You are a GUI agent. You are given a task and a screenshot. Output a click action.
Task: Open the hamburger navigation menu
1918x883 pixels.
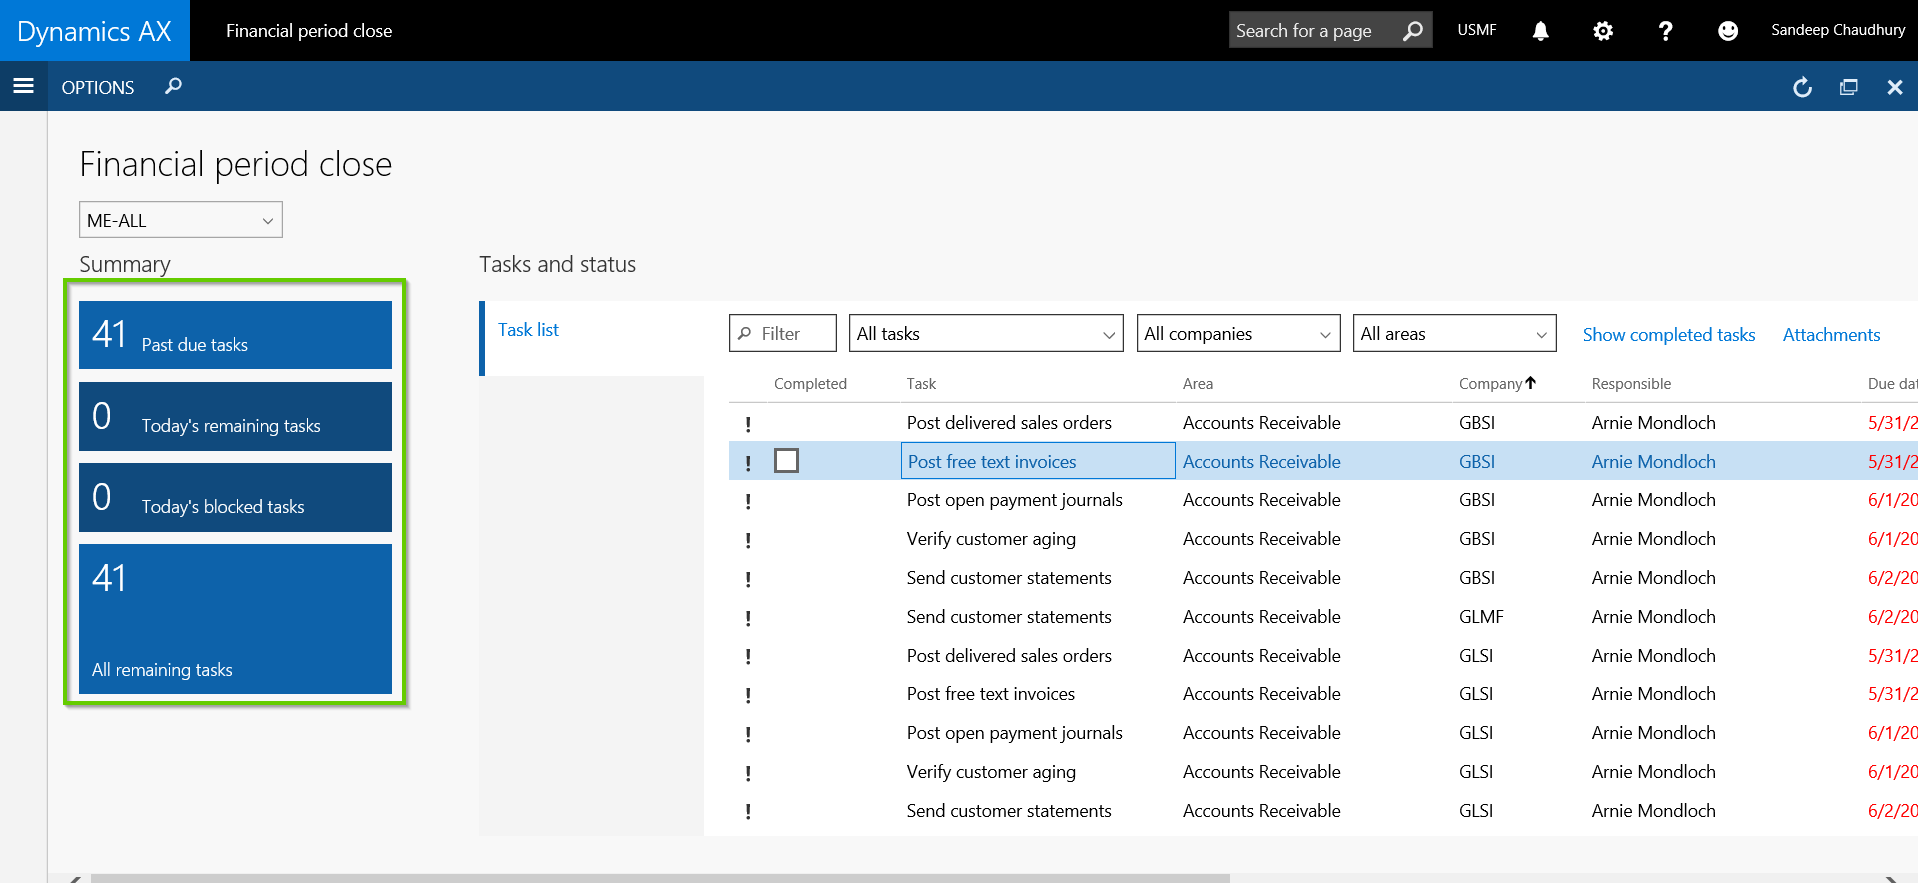(x=23, y=86)
